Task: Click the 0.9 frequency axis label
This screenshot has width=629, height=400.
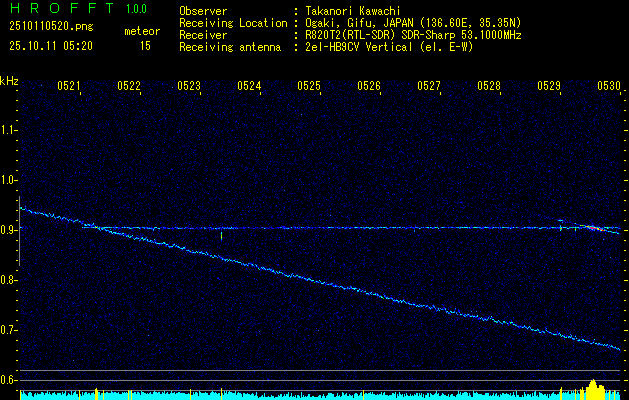Action: coord(10,230)
